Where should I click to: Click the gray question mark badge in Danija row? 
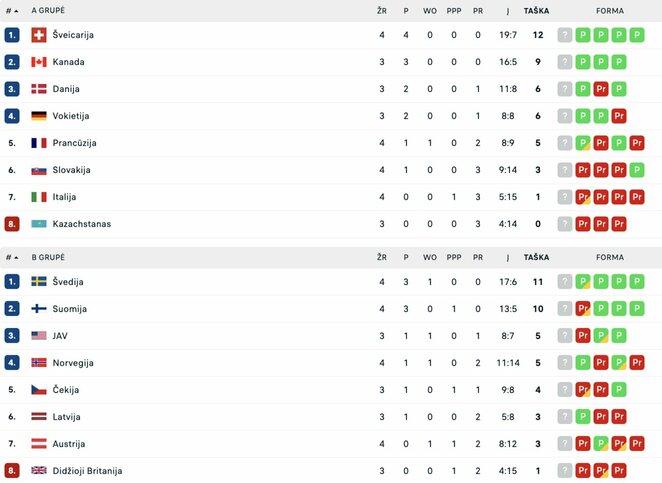coord(565,89)
